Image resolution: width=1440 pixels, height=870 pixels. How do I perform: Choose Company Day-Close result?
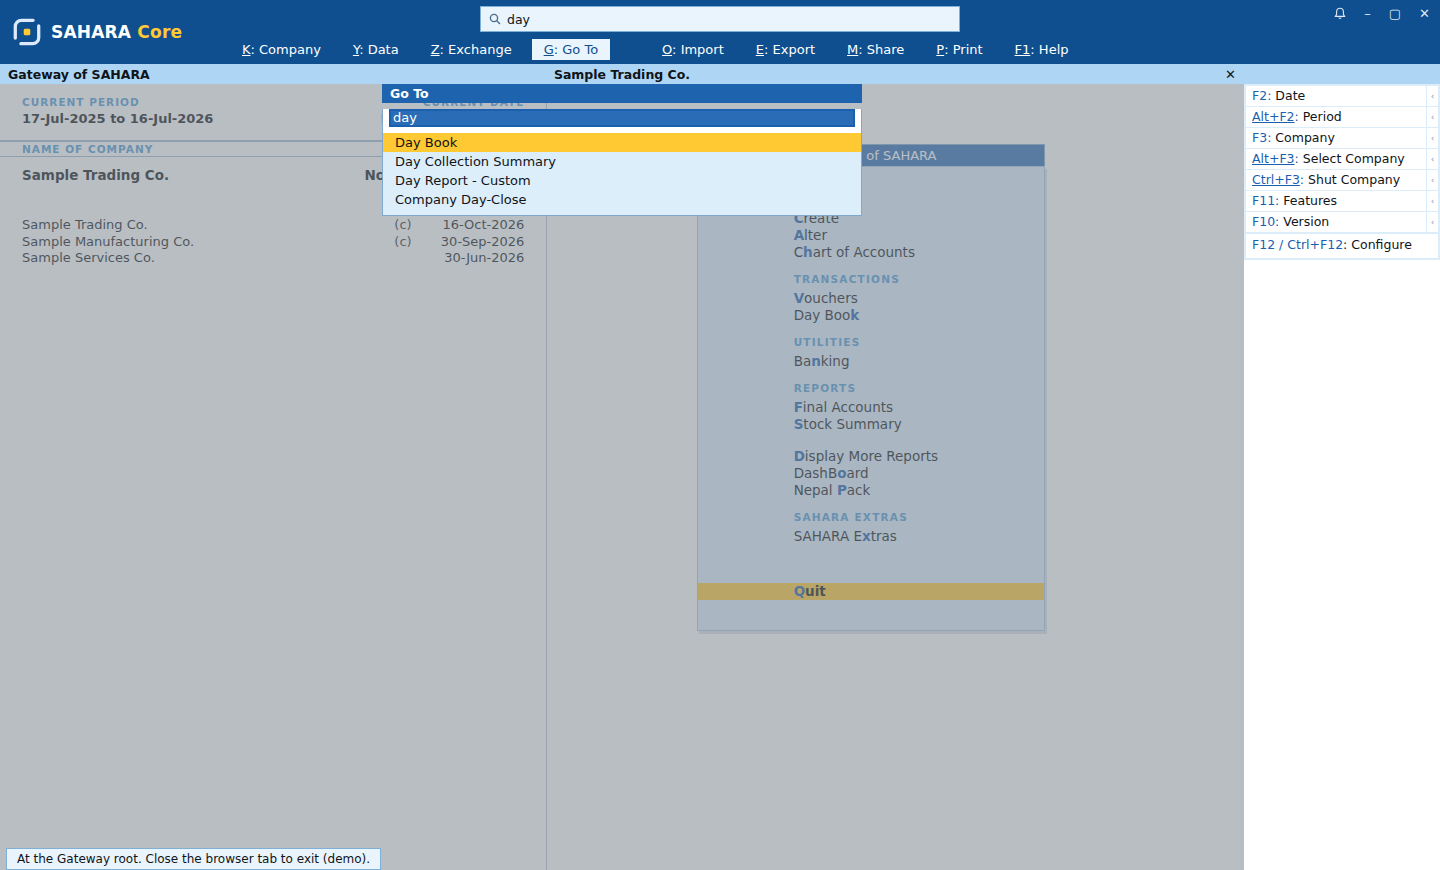tap(622, 200)
